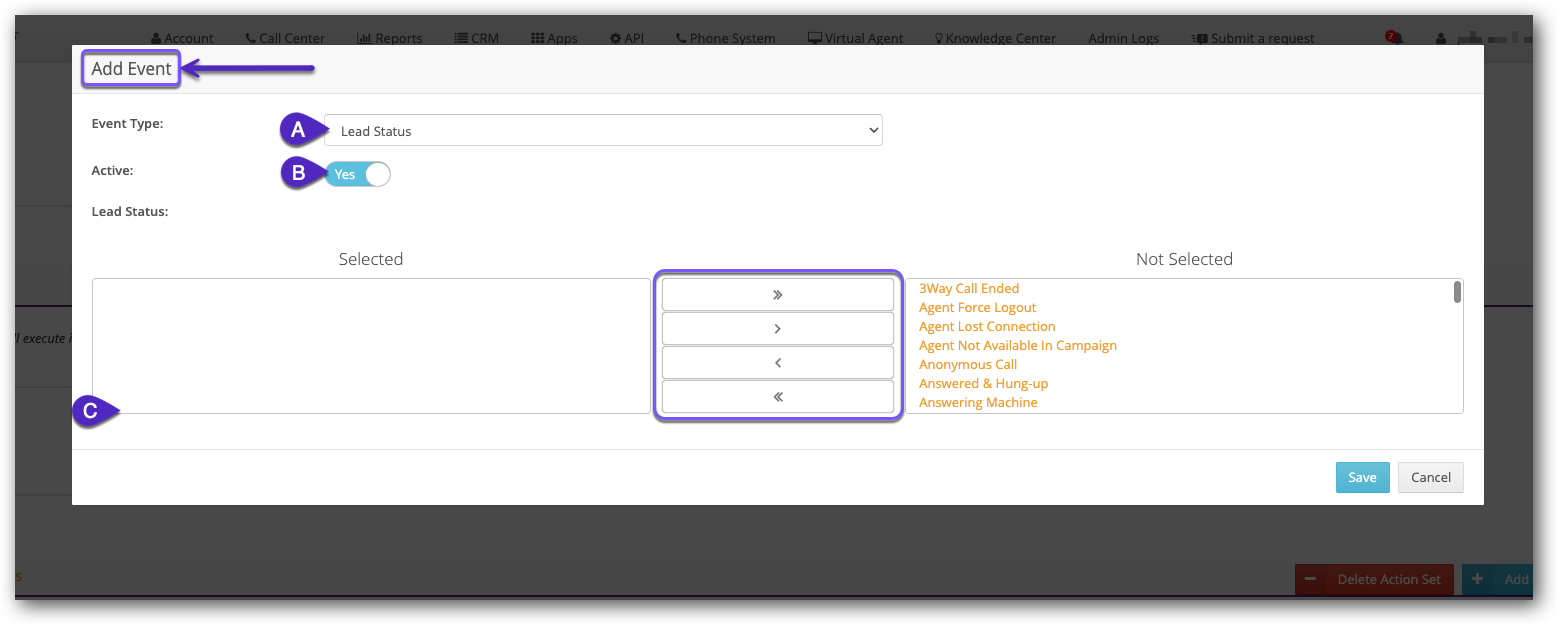This screenshot has width=1558, height=625.
Task: Open the Event Type dropdown showing Lead Status
Action: 603,130
